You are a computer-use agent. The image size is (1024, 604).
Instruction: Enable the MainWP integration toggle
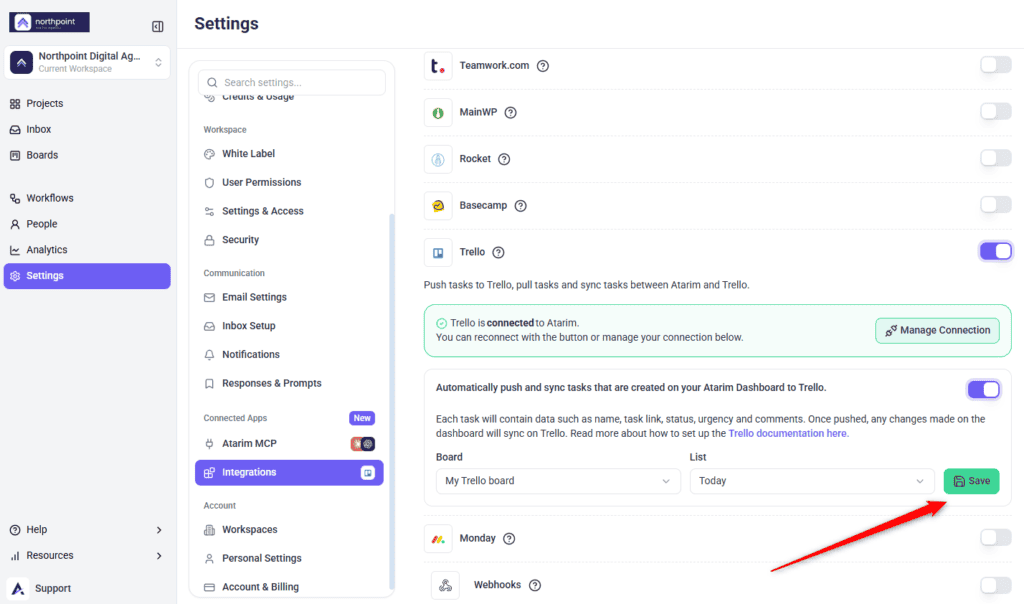coord(996,111)
